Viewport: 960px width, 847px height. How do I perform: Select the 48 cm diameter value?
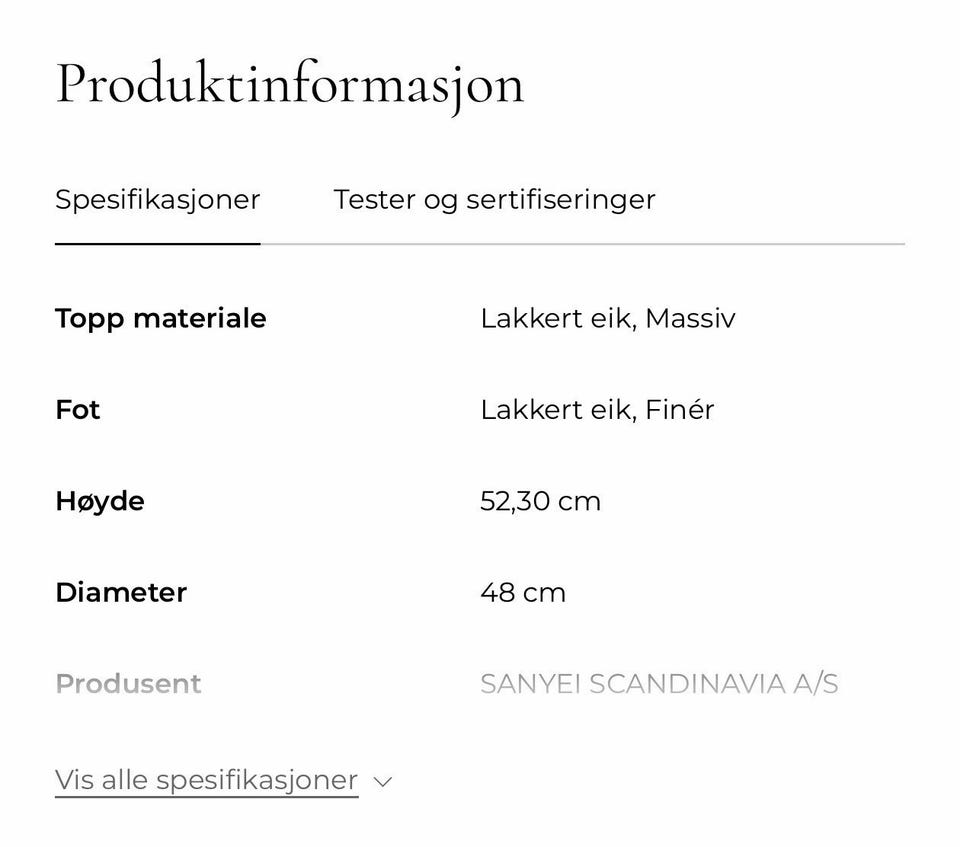coord(523,592)
